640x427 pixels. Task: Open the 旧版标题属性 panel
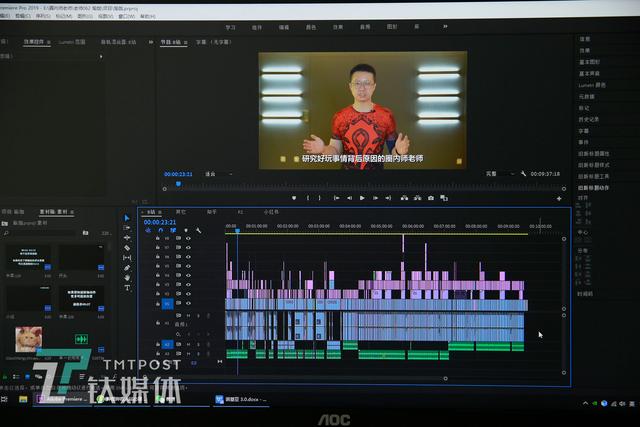(x=593, y=153)
